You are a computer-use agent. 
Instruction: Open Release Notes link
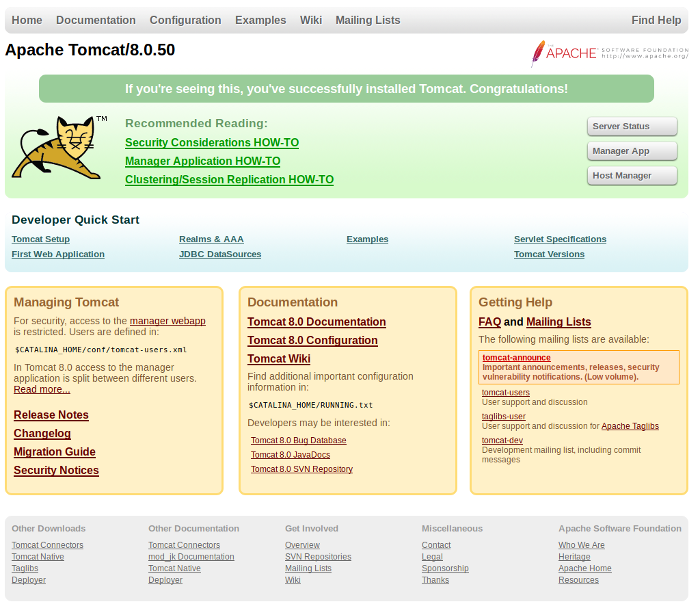point(51,415)
